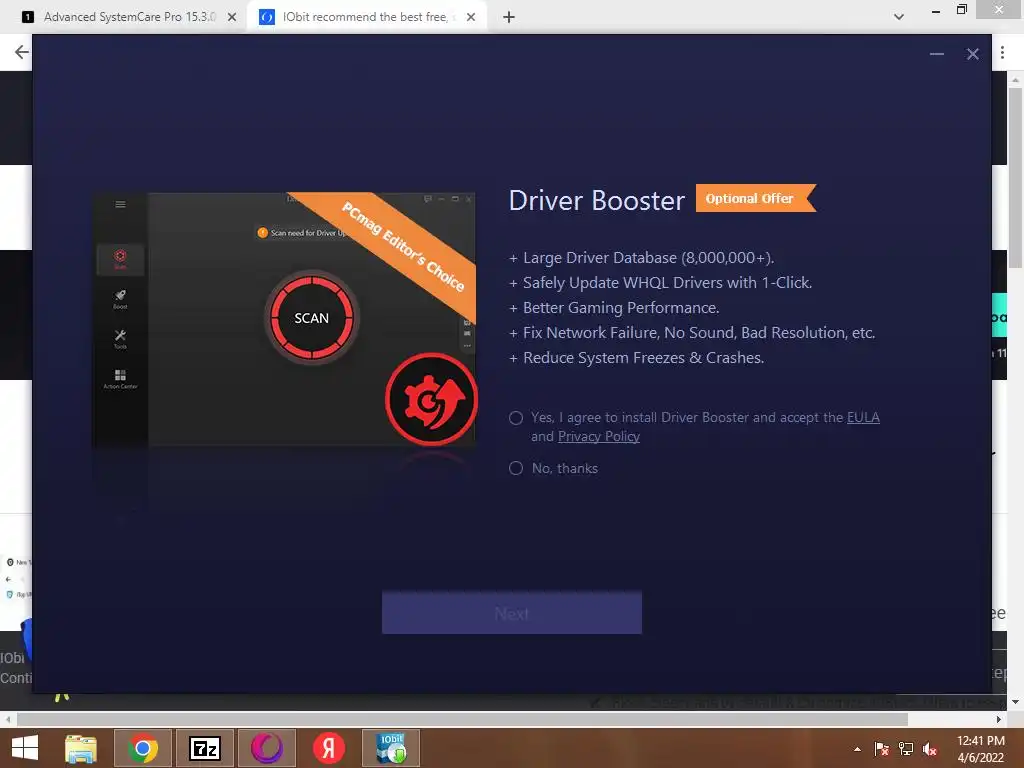
Task: Open 7-Zip from taskbar
Action: pyautogui.click(x=204, y=748)
